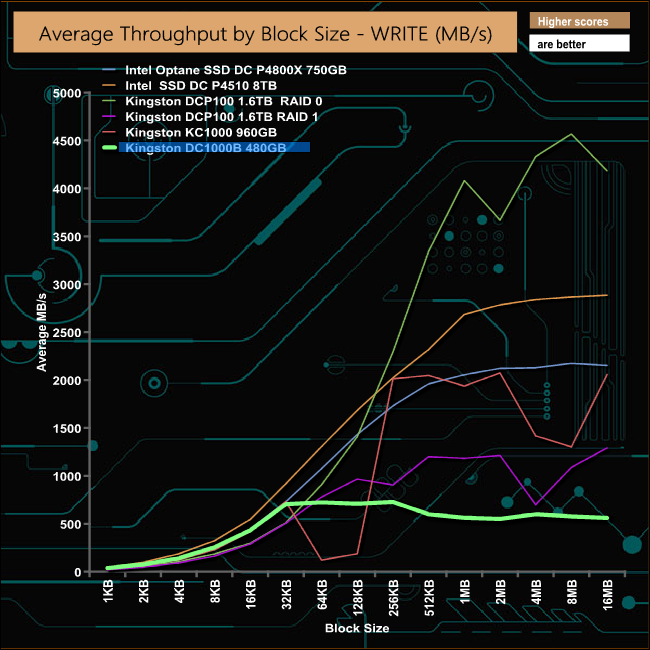
Task: Select the 'Intel SSD DC P4510 8TB' legend entry
Action: [201, 86]
